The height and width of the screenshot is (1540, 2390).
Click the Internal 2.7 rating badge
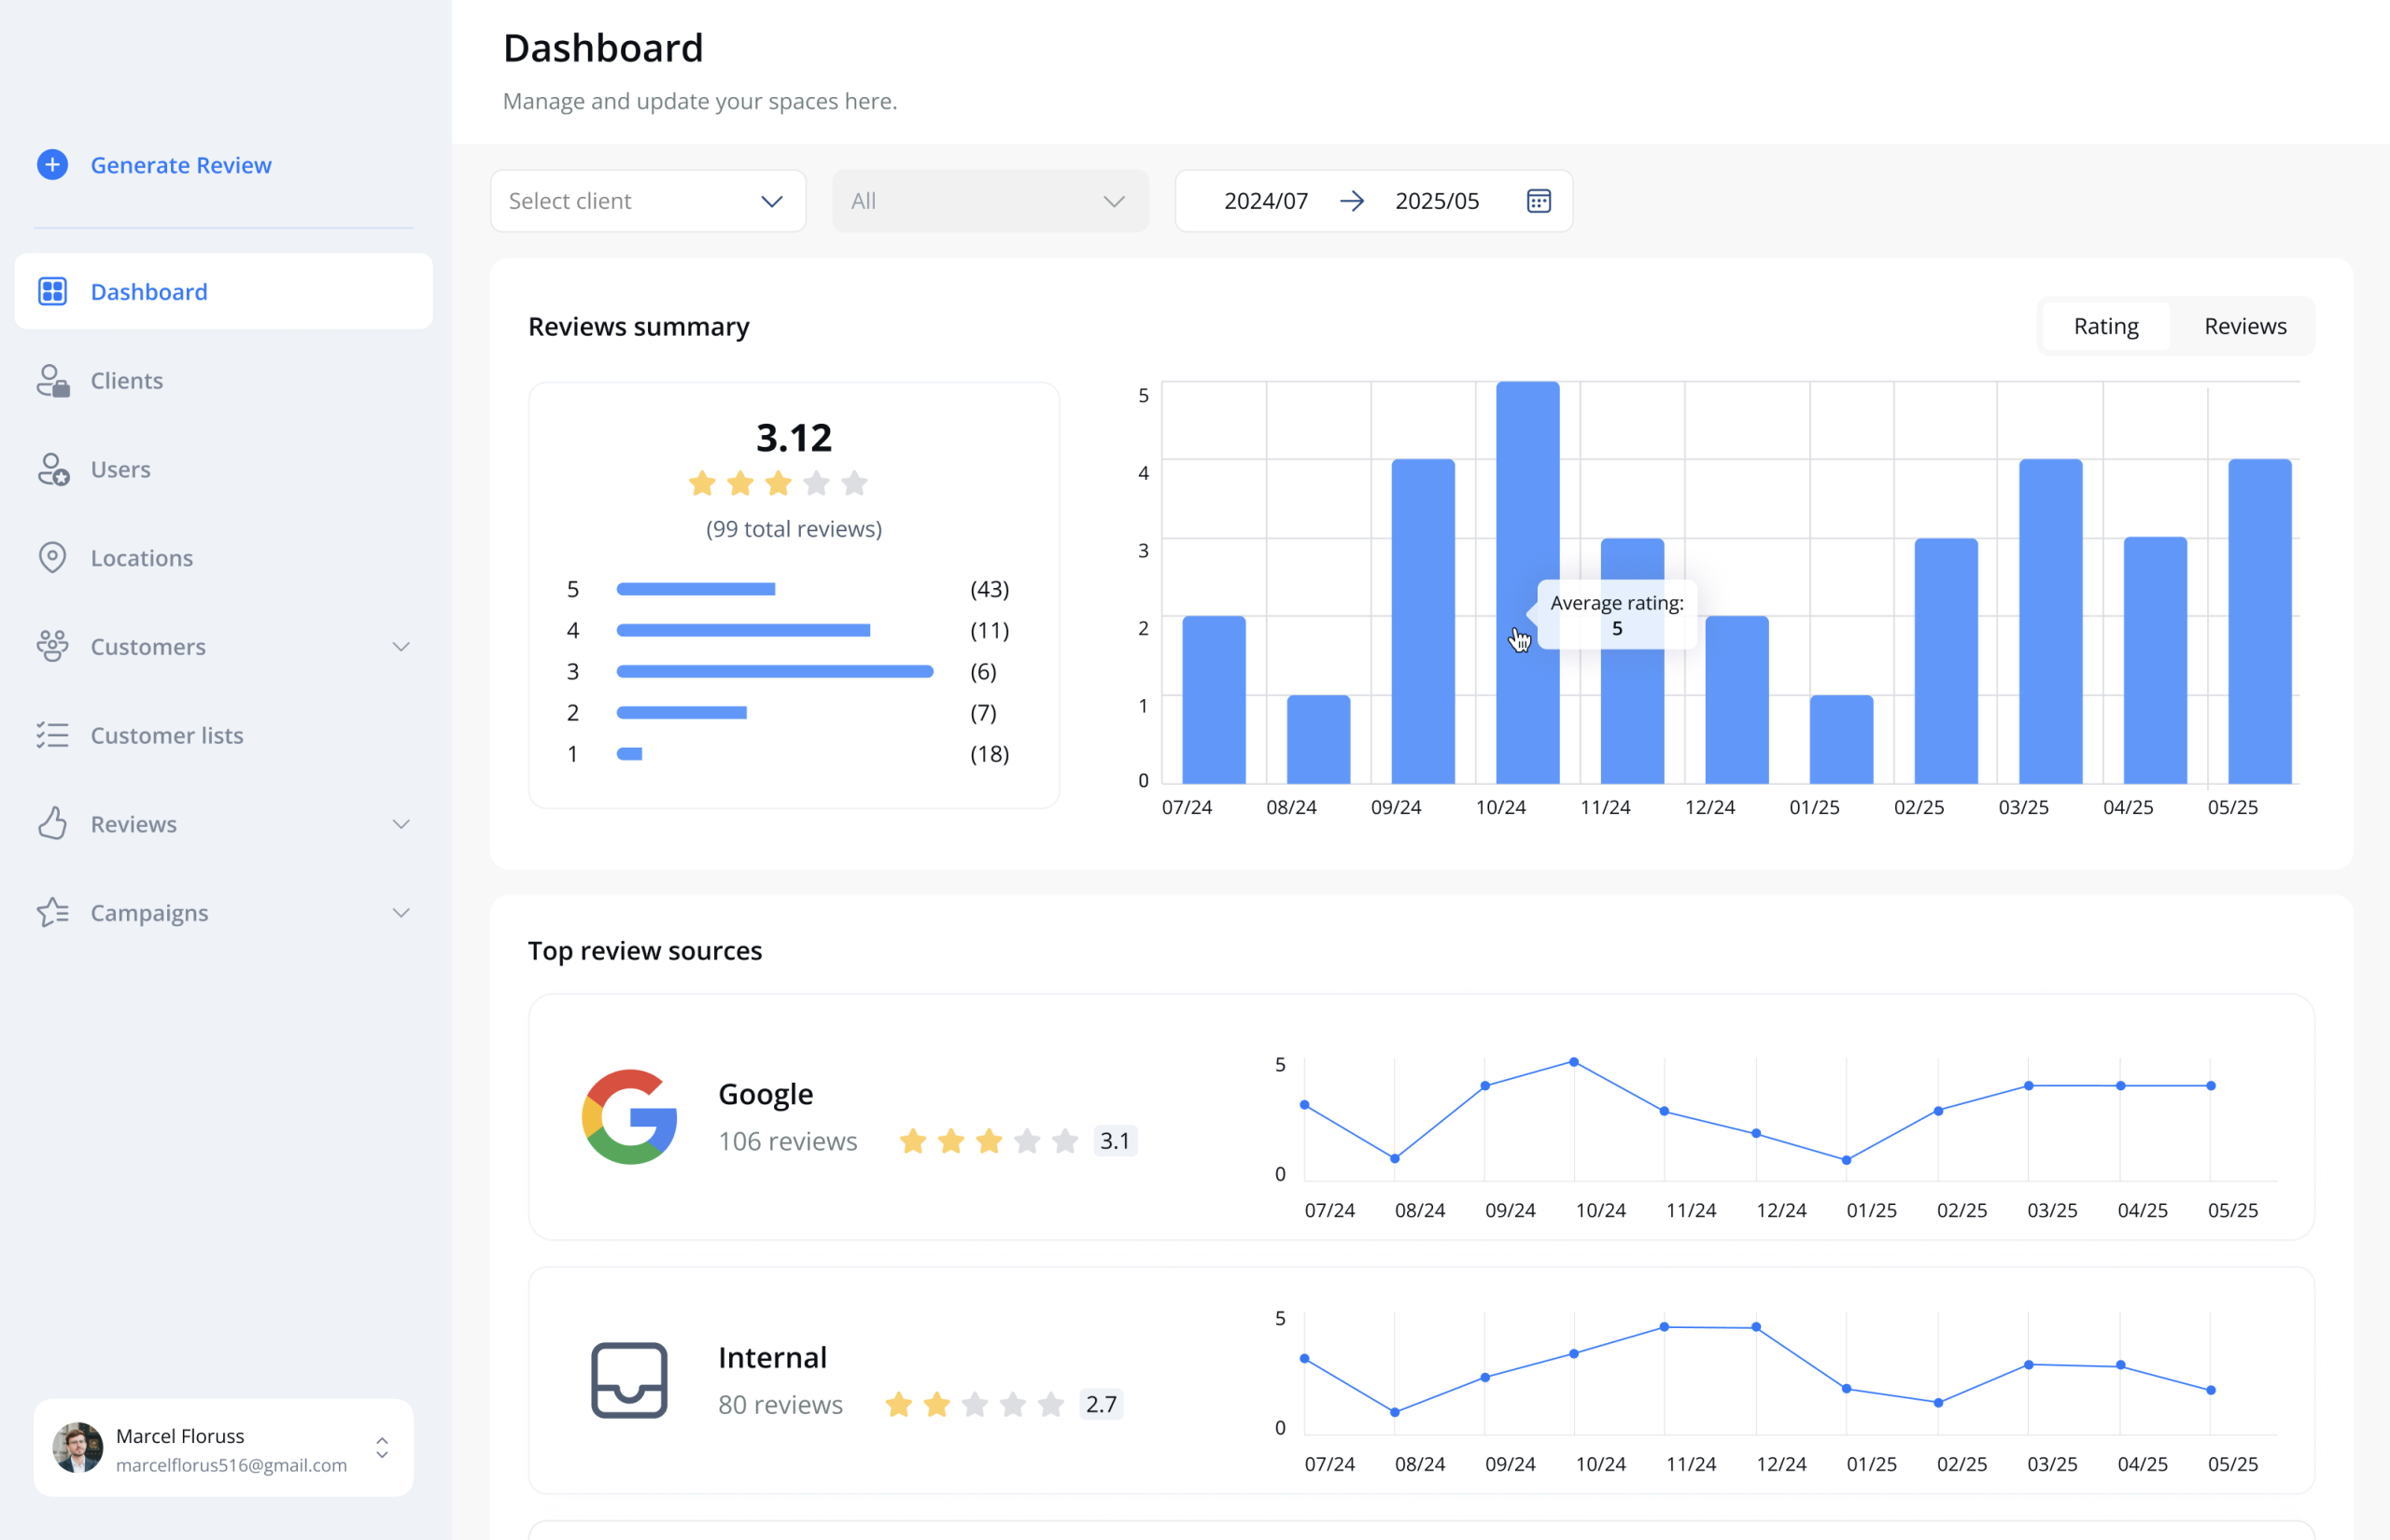pyautogui.click(x=1100, y=1404)
